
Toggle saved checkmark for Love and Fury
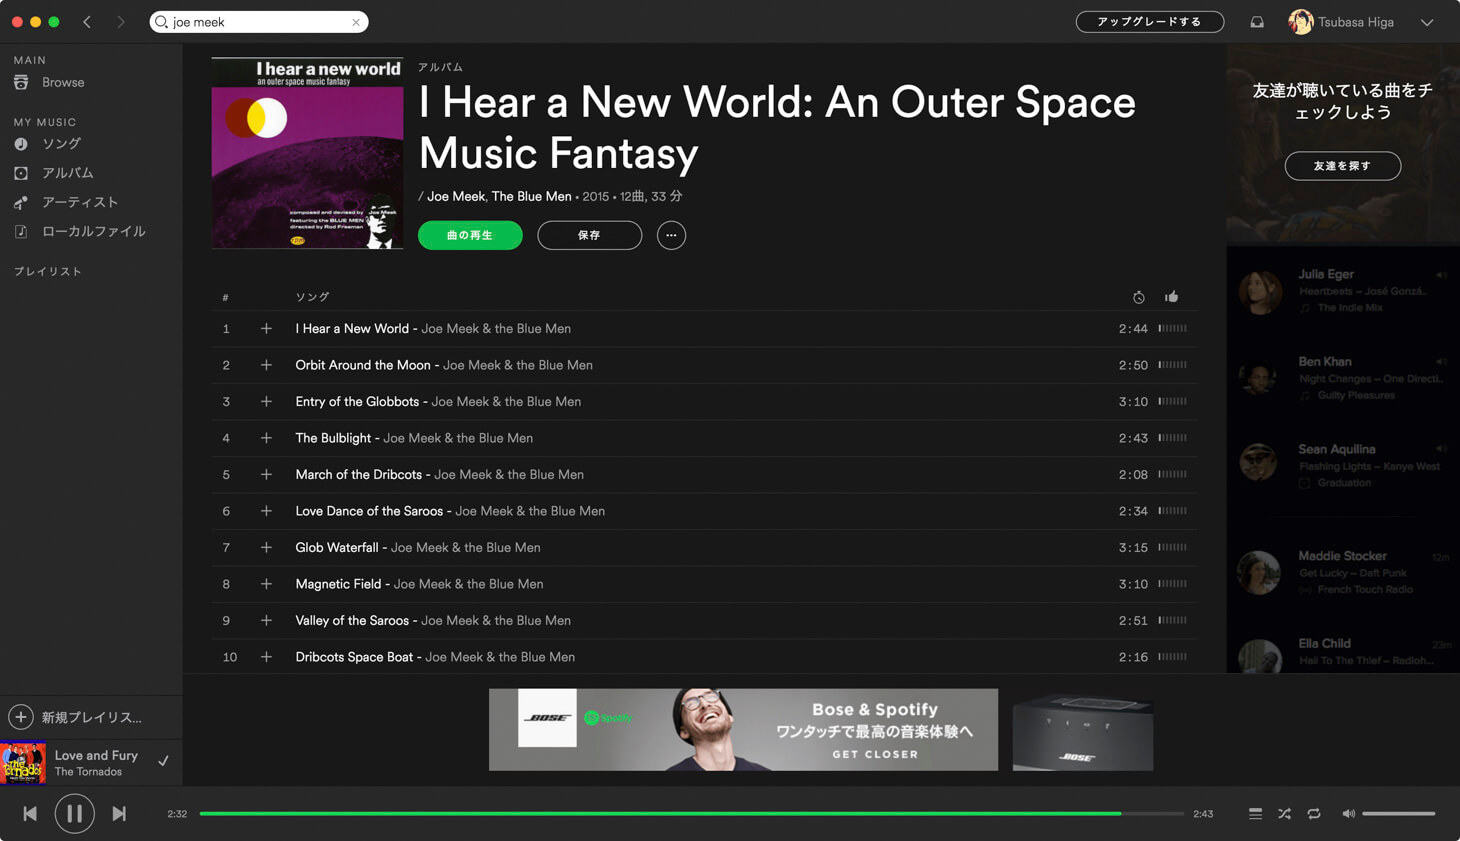coord(163,762)
